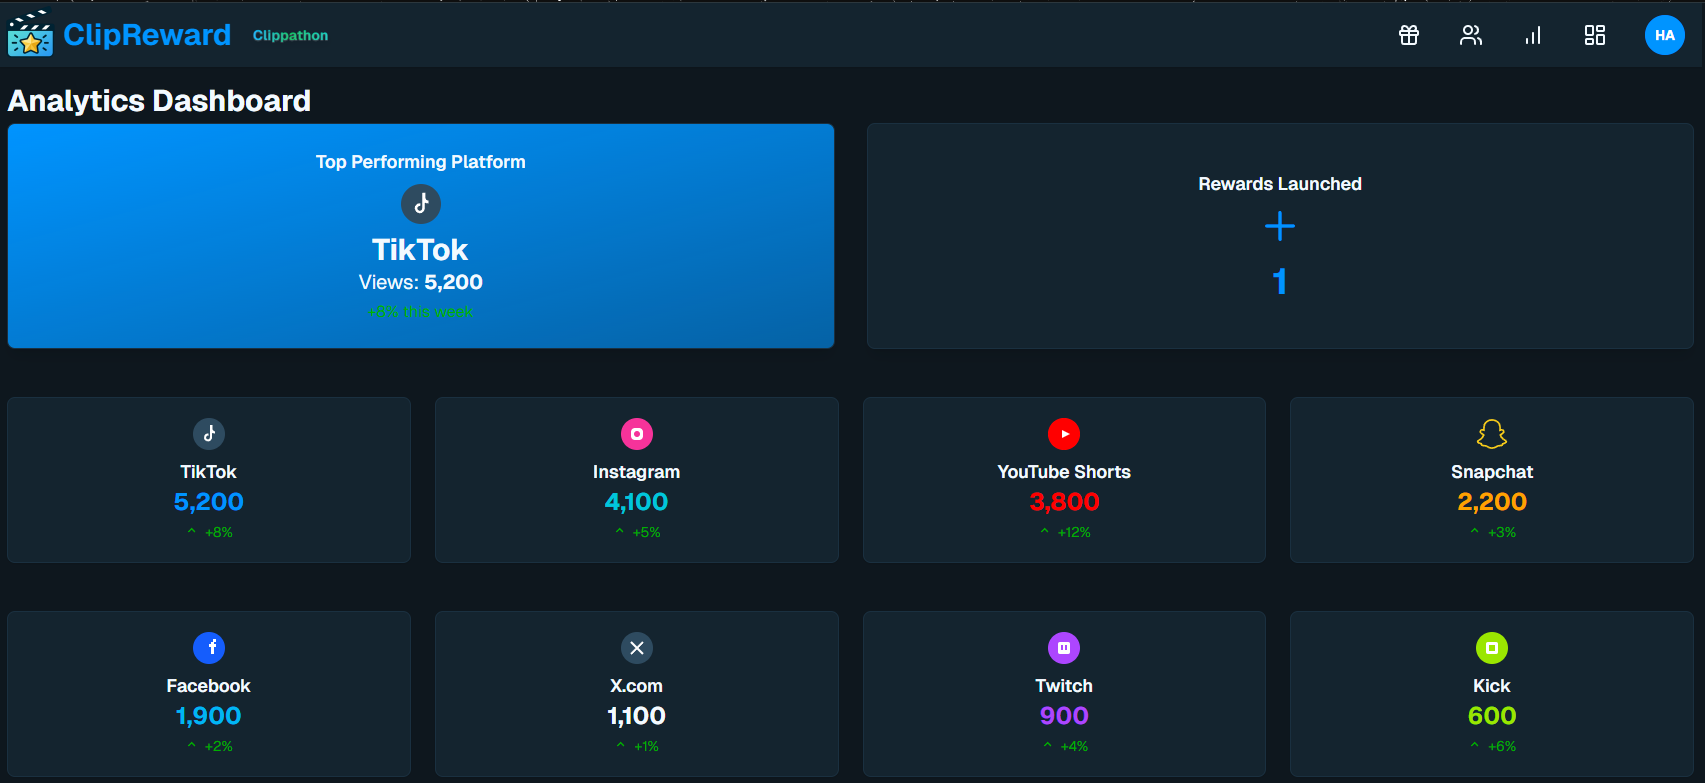The image size is (1705, 783).
Task: Open the ClipReward clapperboard logo
Action: 30,34
